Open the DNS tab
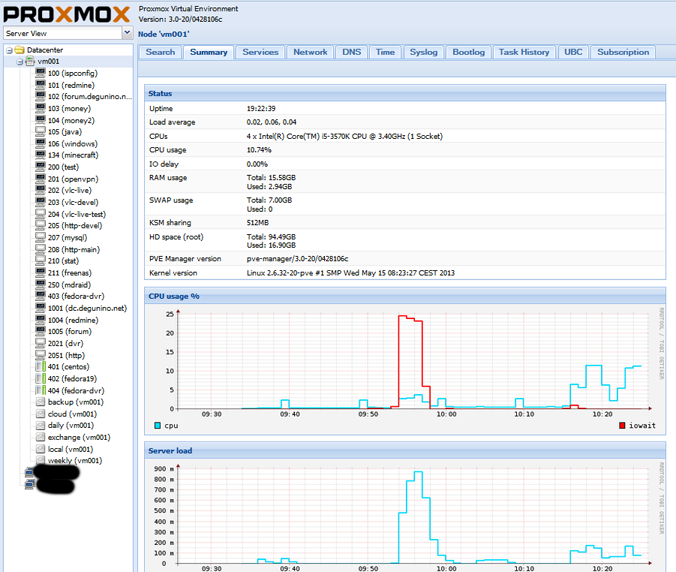This screenshot has width=676, height=572. (351, 52)
